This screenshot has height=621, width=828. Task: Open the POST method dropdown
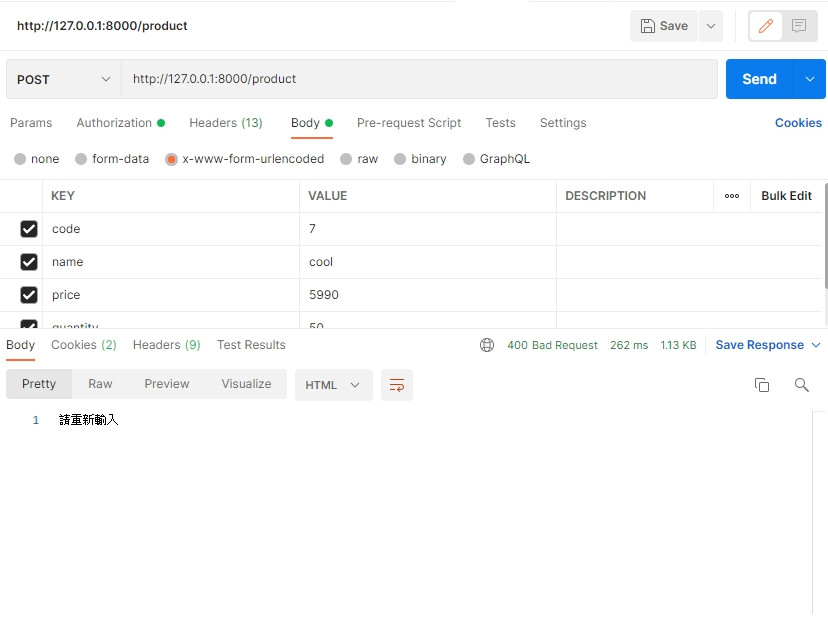tap(64, 79)
